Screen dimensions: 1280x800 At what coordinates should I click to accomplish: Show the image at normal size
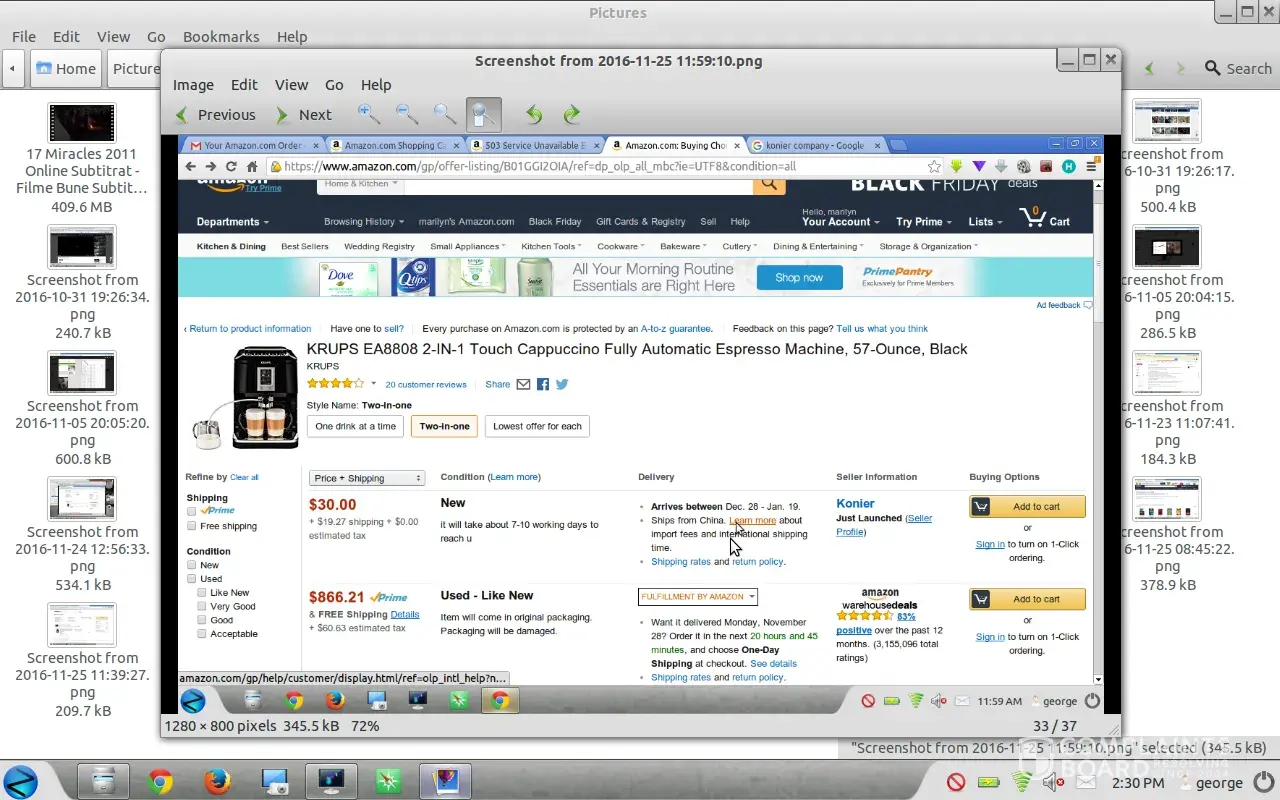pos(445,115)
